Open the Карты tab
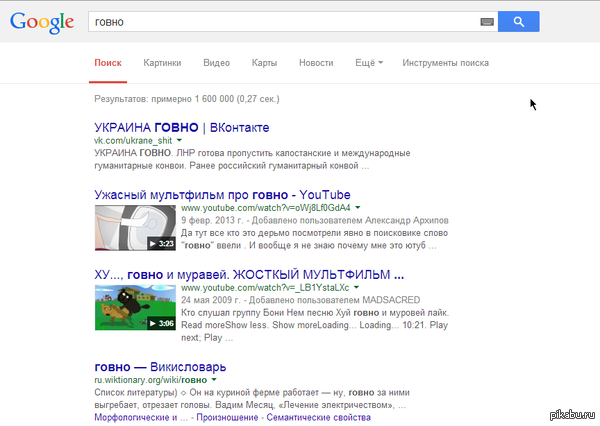 264,63
